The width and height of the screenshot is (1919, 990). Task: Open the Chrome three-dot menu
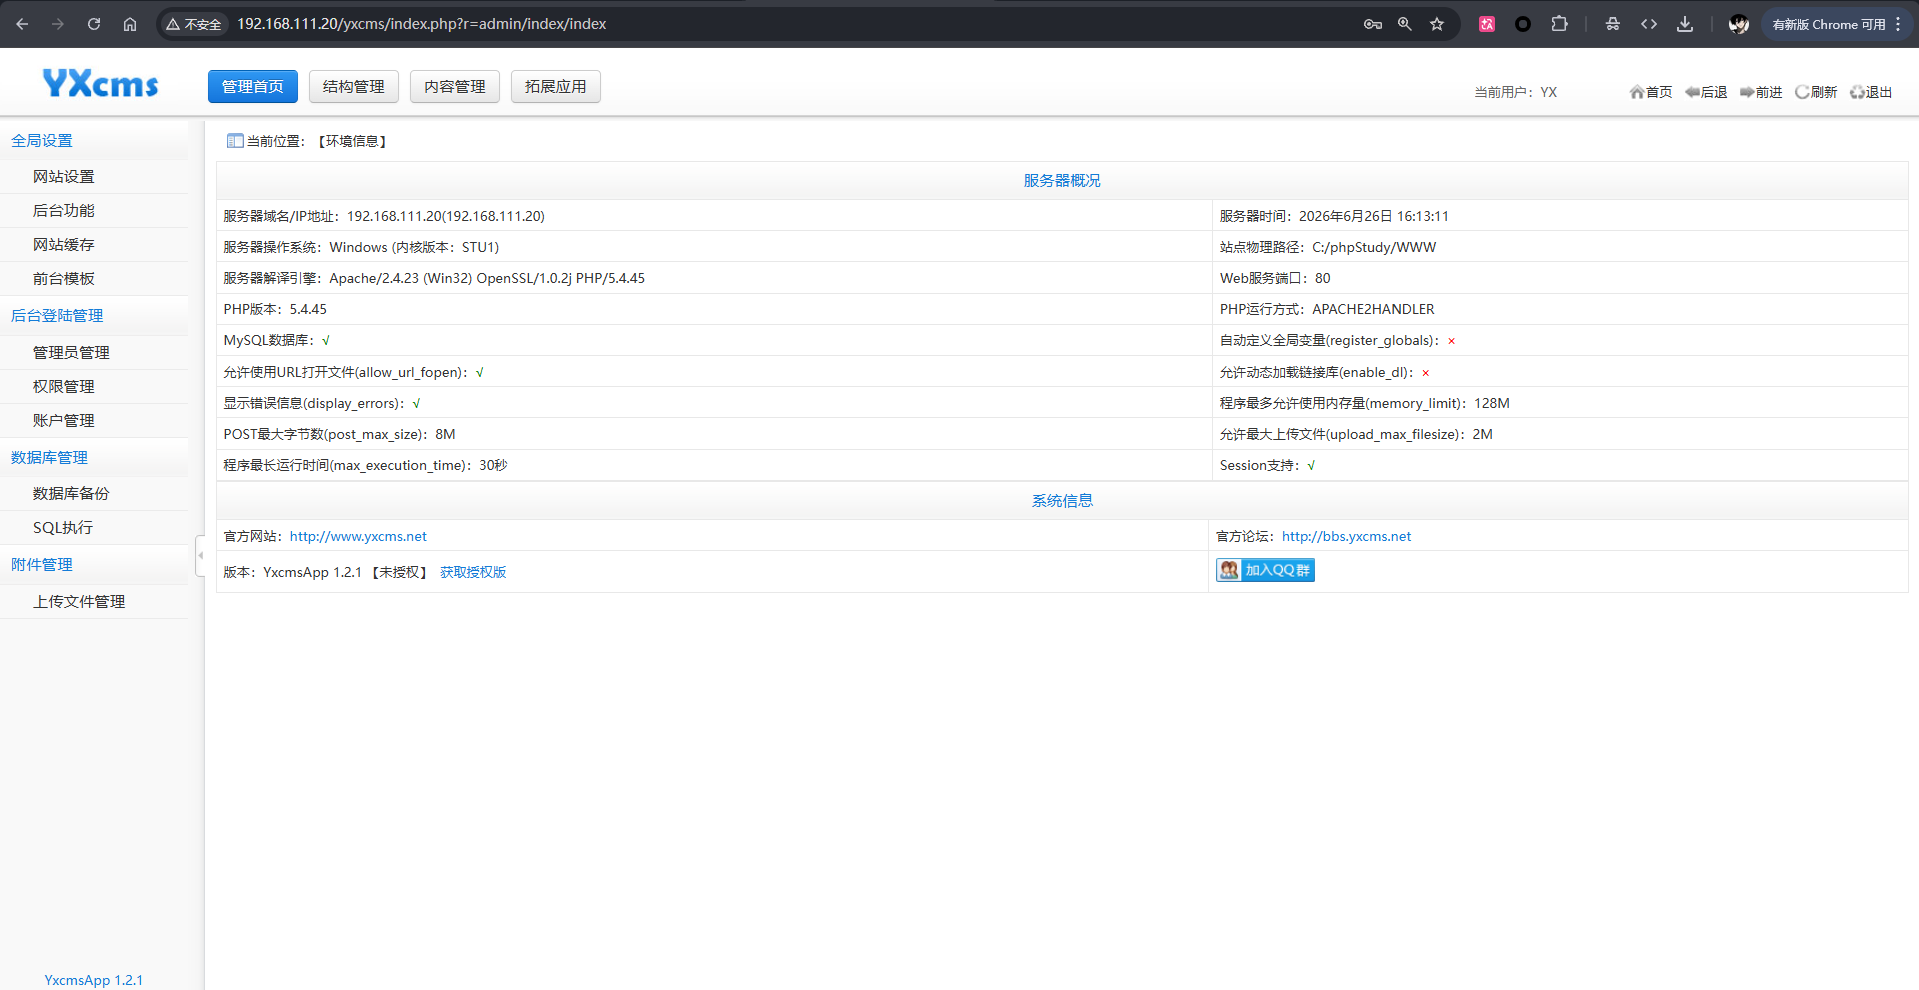[x=1898, y=24]
